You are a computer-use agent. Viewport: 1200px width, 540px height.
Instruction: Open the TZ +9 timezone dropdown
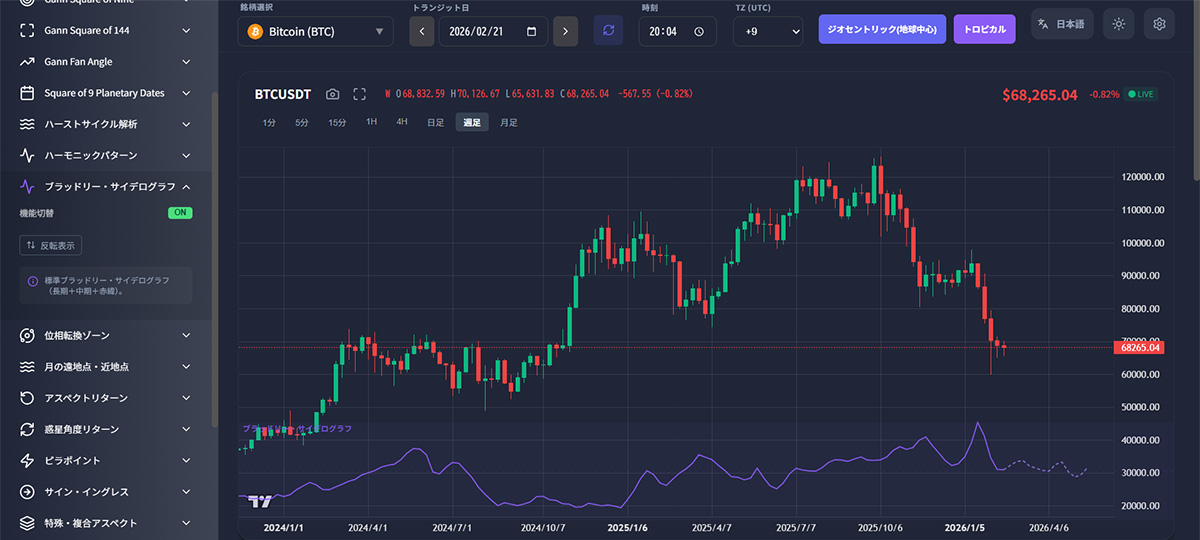click(768, 31)
